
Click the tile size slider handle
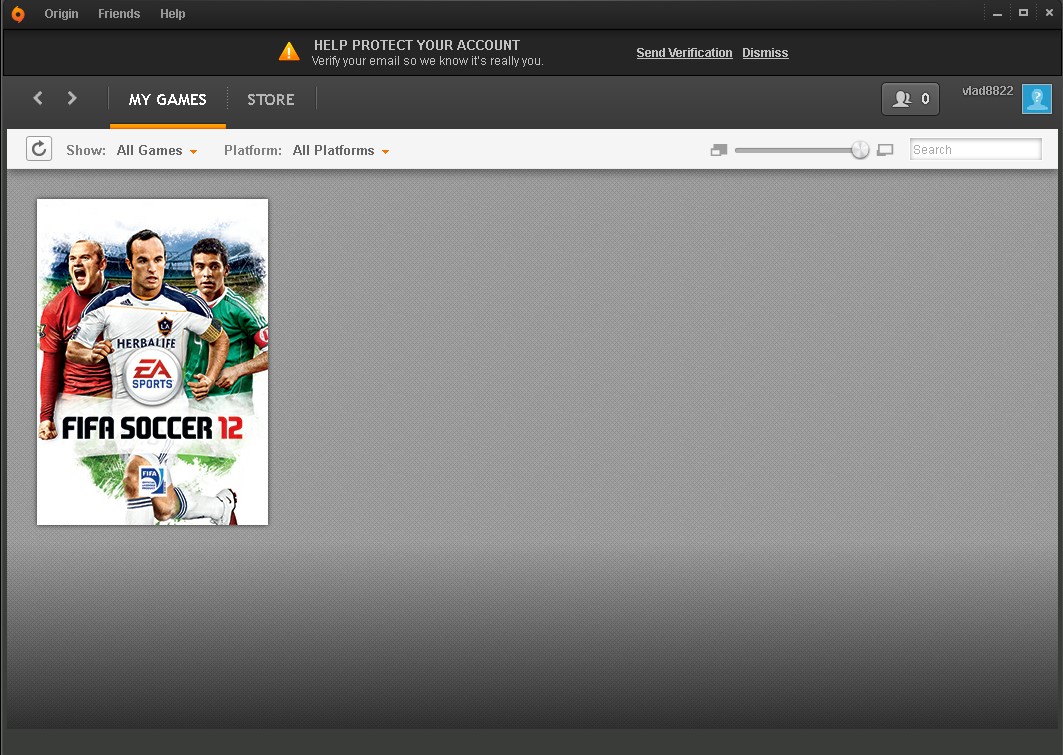(860, 150)
